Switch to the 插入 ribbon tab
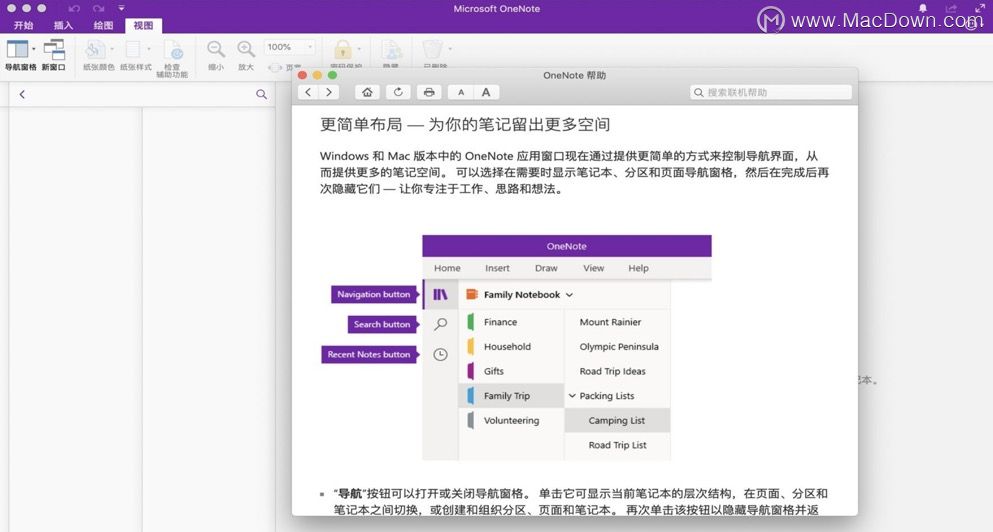The width and height of the screenshot is (993, 532). coord(63,25)
